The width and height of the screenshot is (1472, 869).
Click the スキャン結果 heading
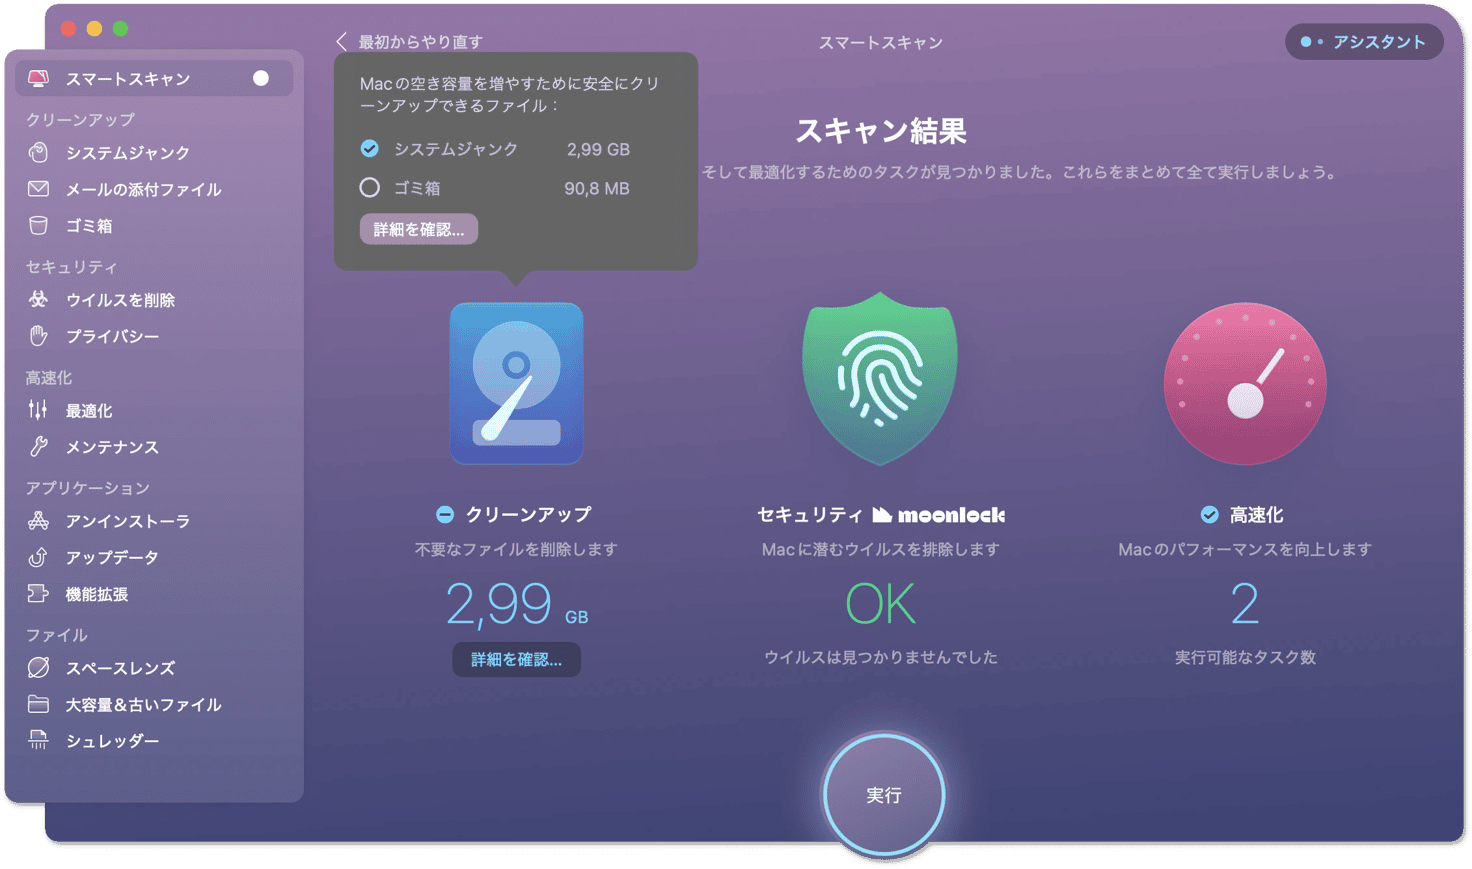click(880, 131)
